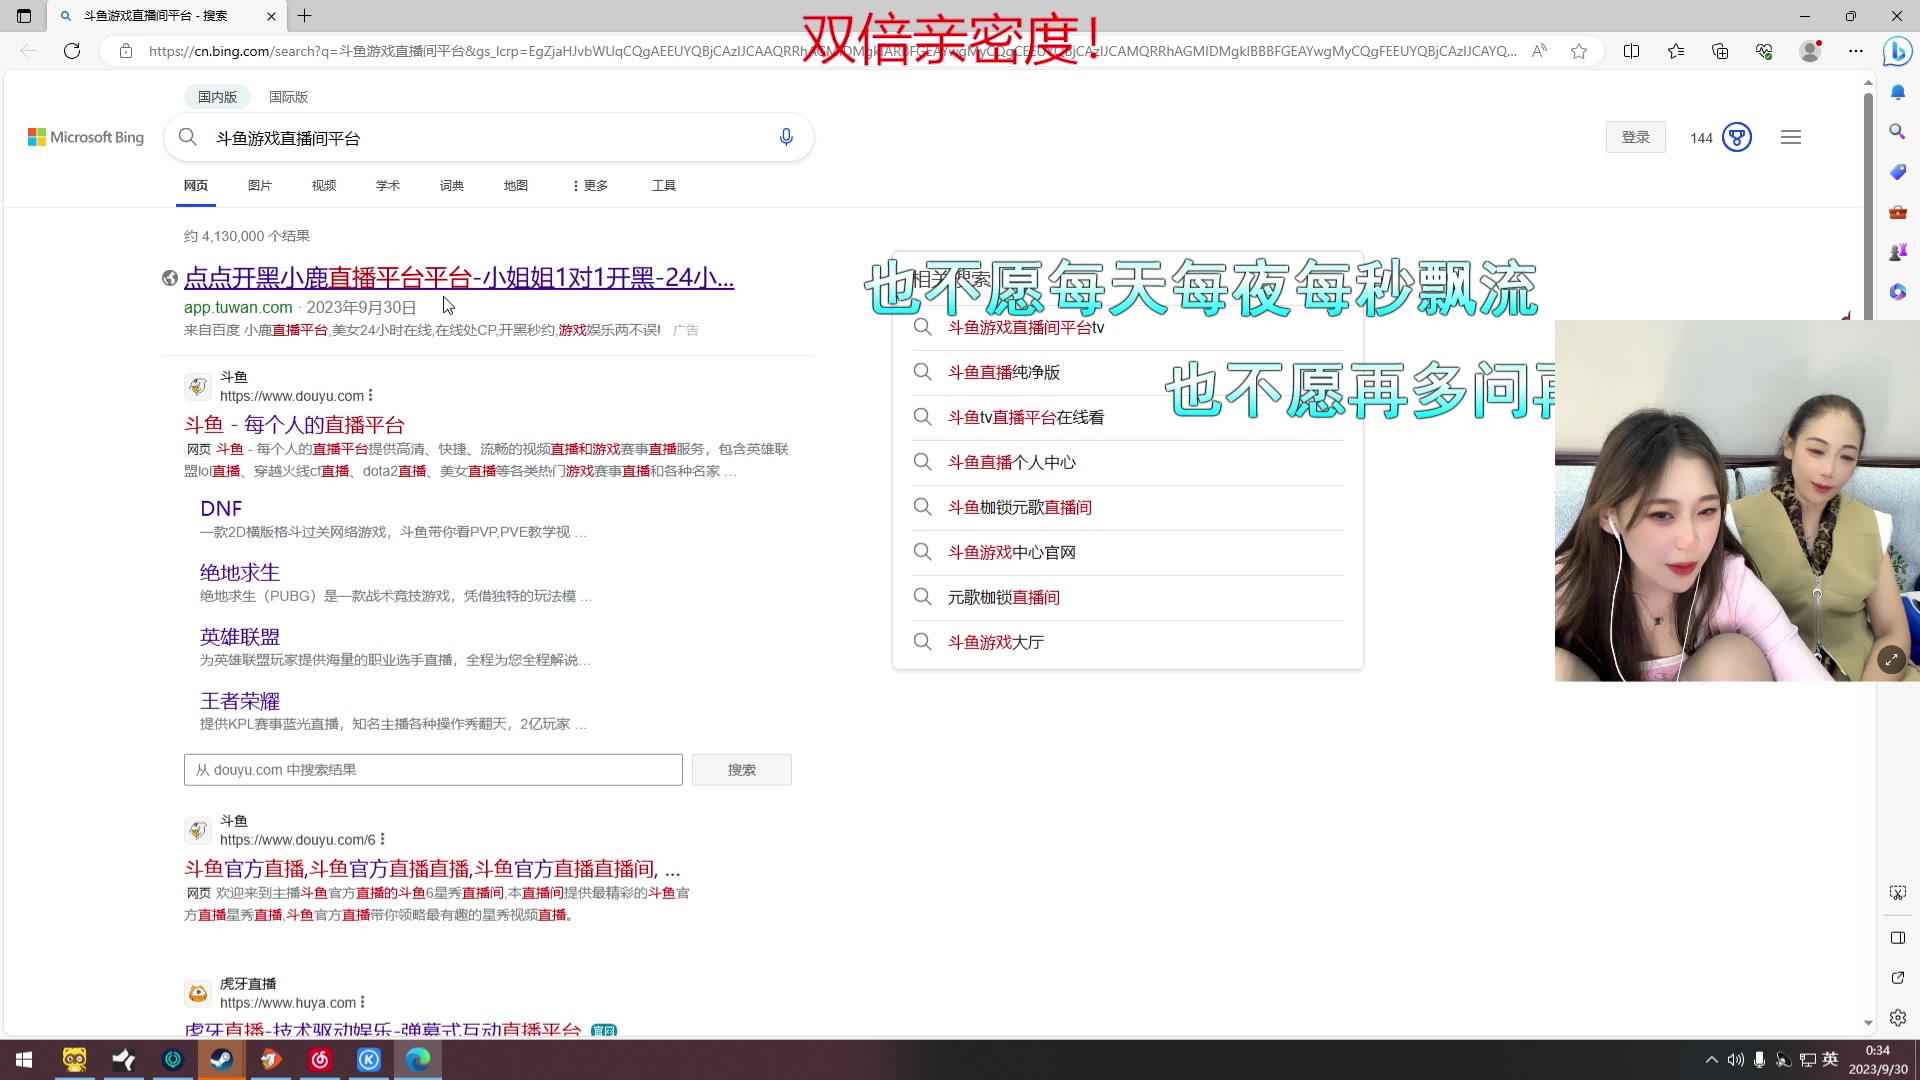Open the 斗鱼 - 每个人的直播平台 link
Viewport: 1920px width, 1080px height.
pos(294,424)
